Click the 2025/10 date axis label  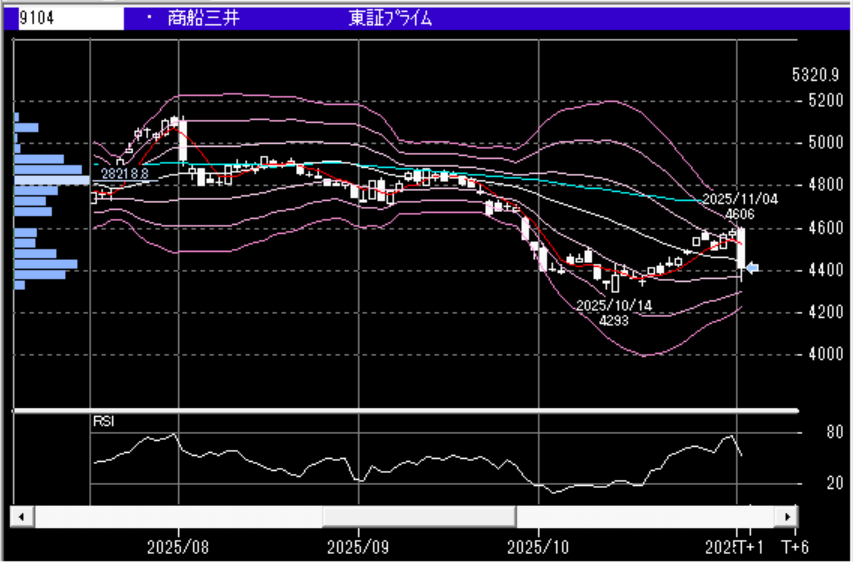[538, 547]
